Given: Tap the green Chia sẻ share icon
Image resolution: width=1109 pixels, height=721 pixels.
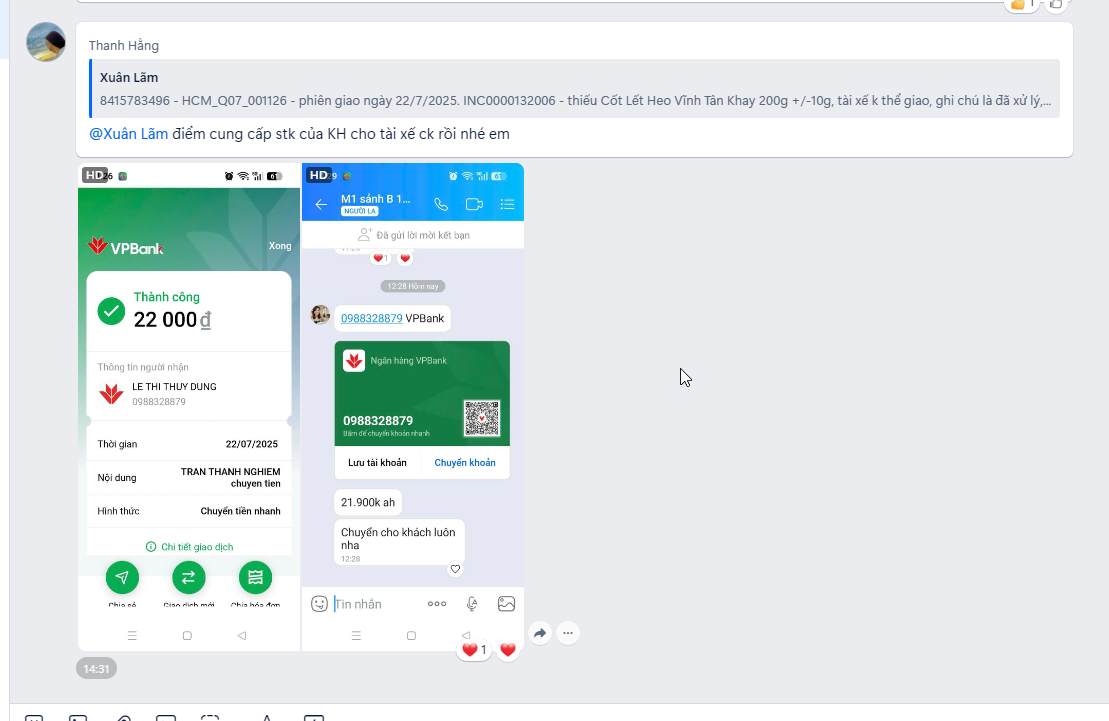Looking at the screenshot, I should [122, 577].
